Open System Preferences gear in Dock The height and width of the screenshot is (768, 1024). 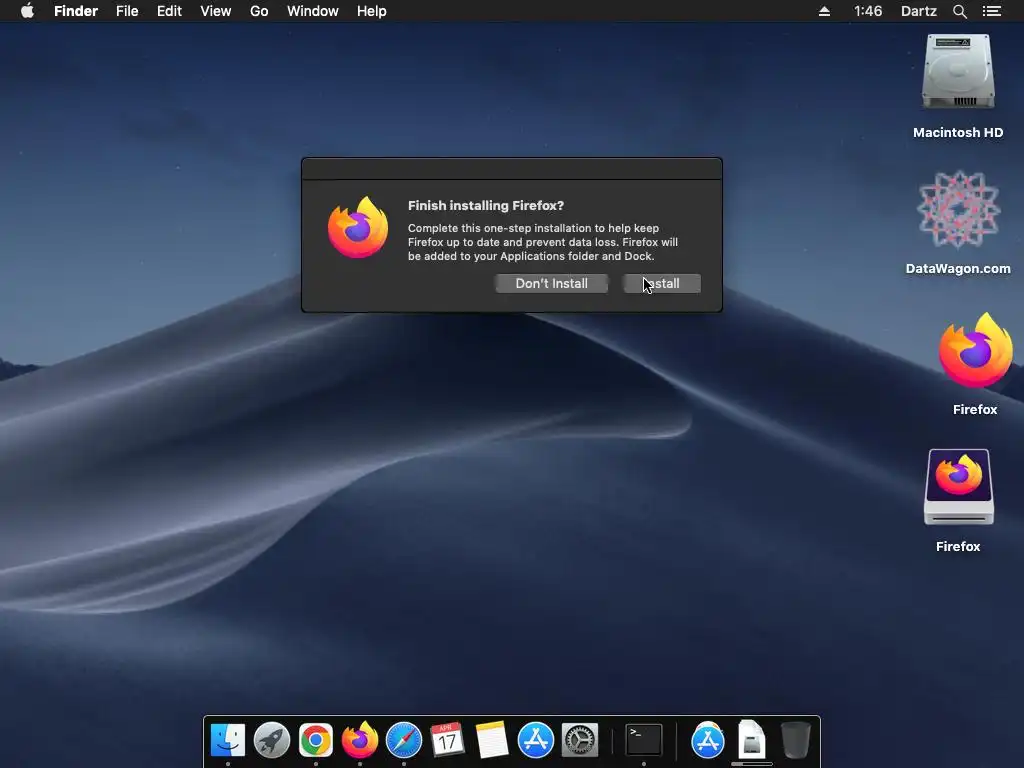[x=580, y=740]
